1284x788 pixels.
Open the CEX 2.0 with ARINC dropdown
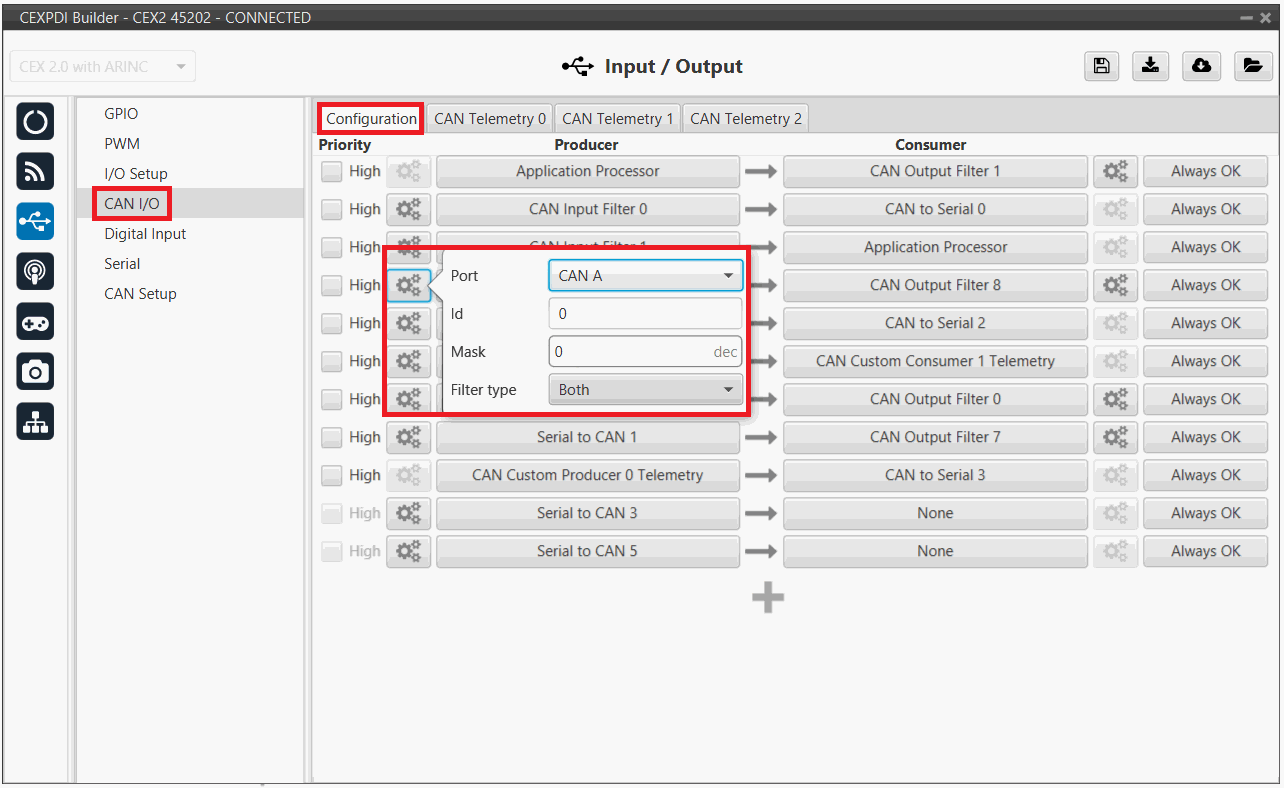102,67
